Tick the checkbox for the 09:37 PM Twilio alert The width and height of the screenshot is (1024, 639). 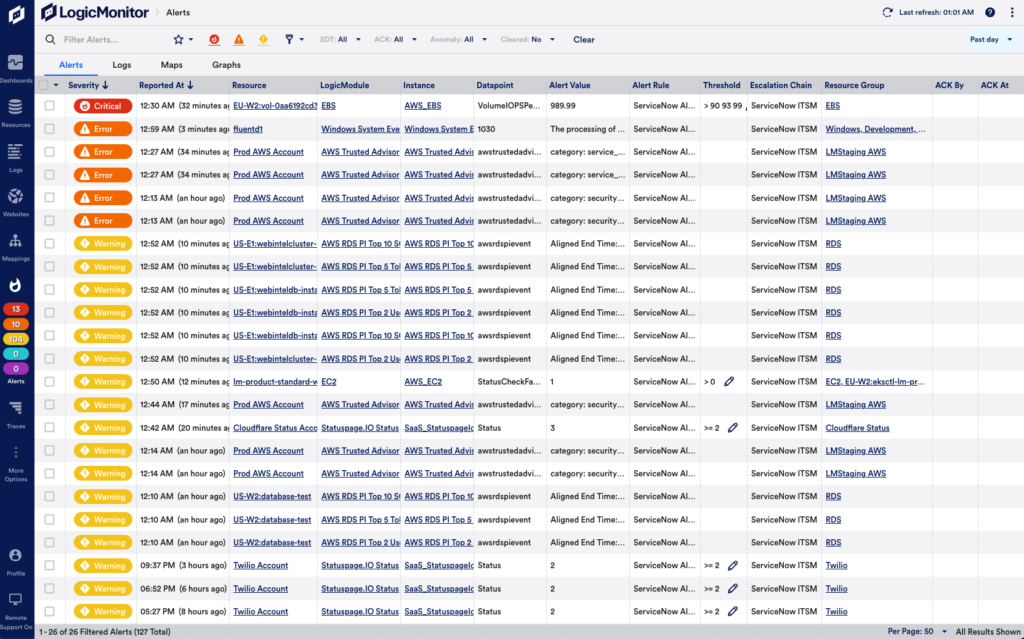(x=49, y=566)
